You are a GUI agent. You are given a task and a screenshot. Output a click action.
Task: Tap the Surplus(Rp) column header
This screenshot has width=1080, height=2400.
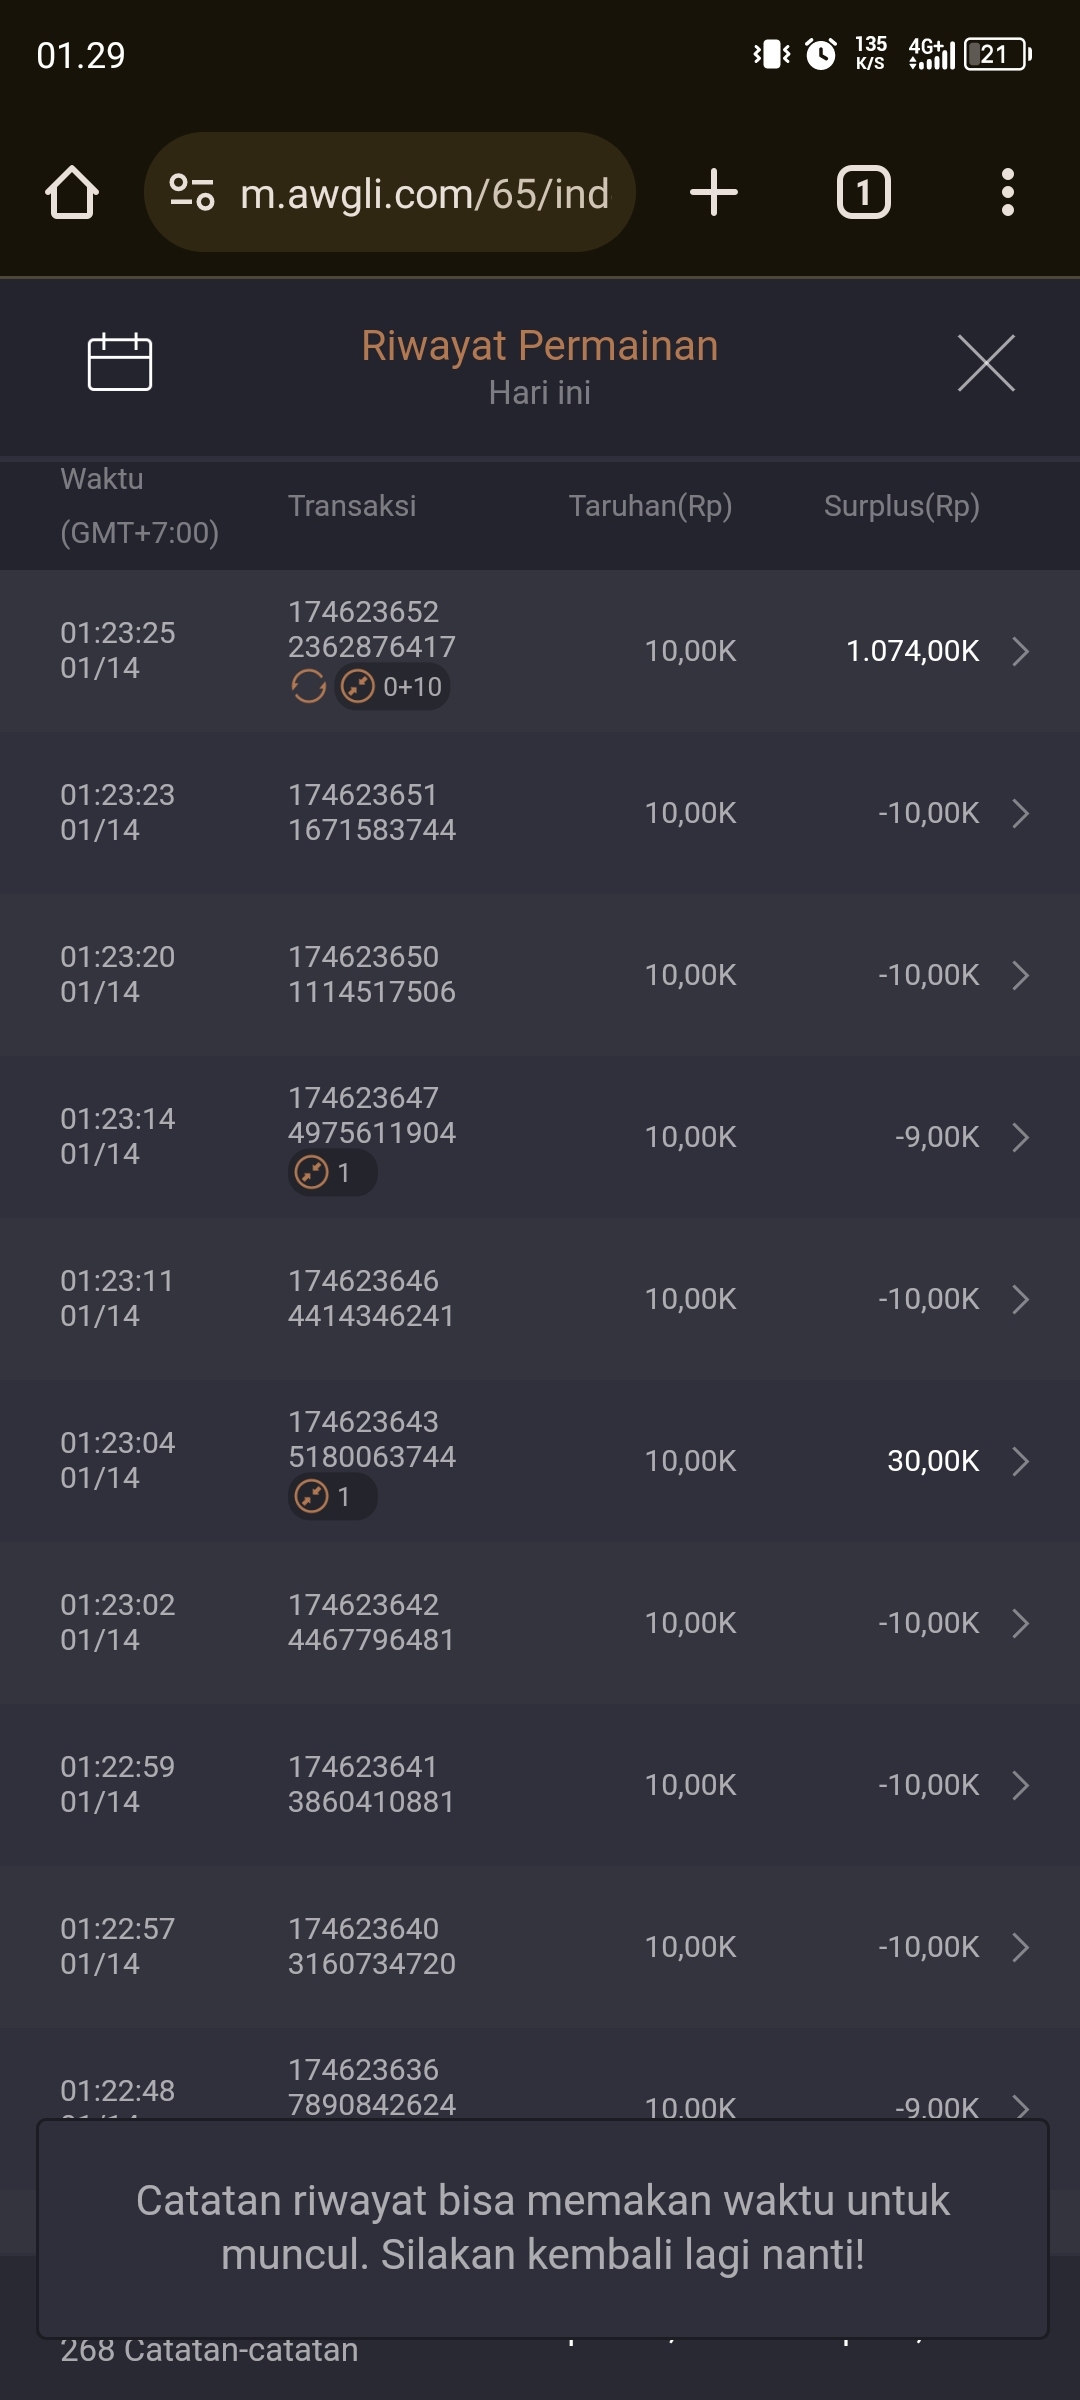click(901, 506)
